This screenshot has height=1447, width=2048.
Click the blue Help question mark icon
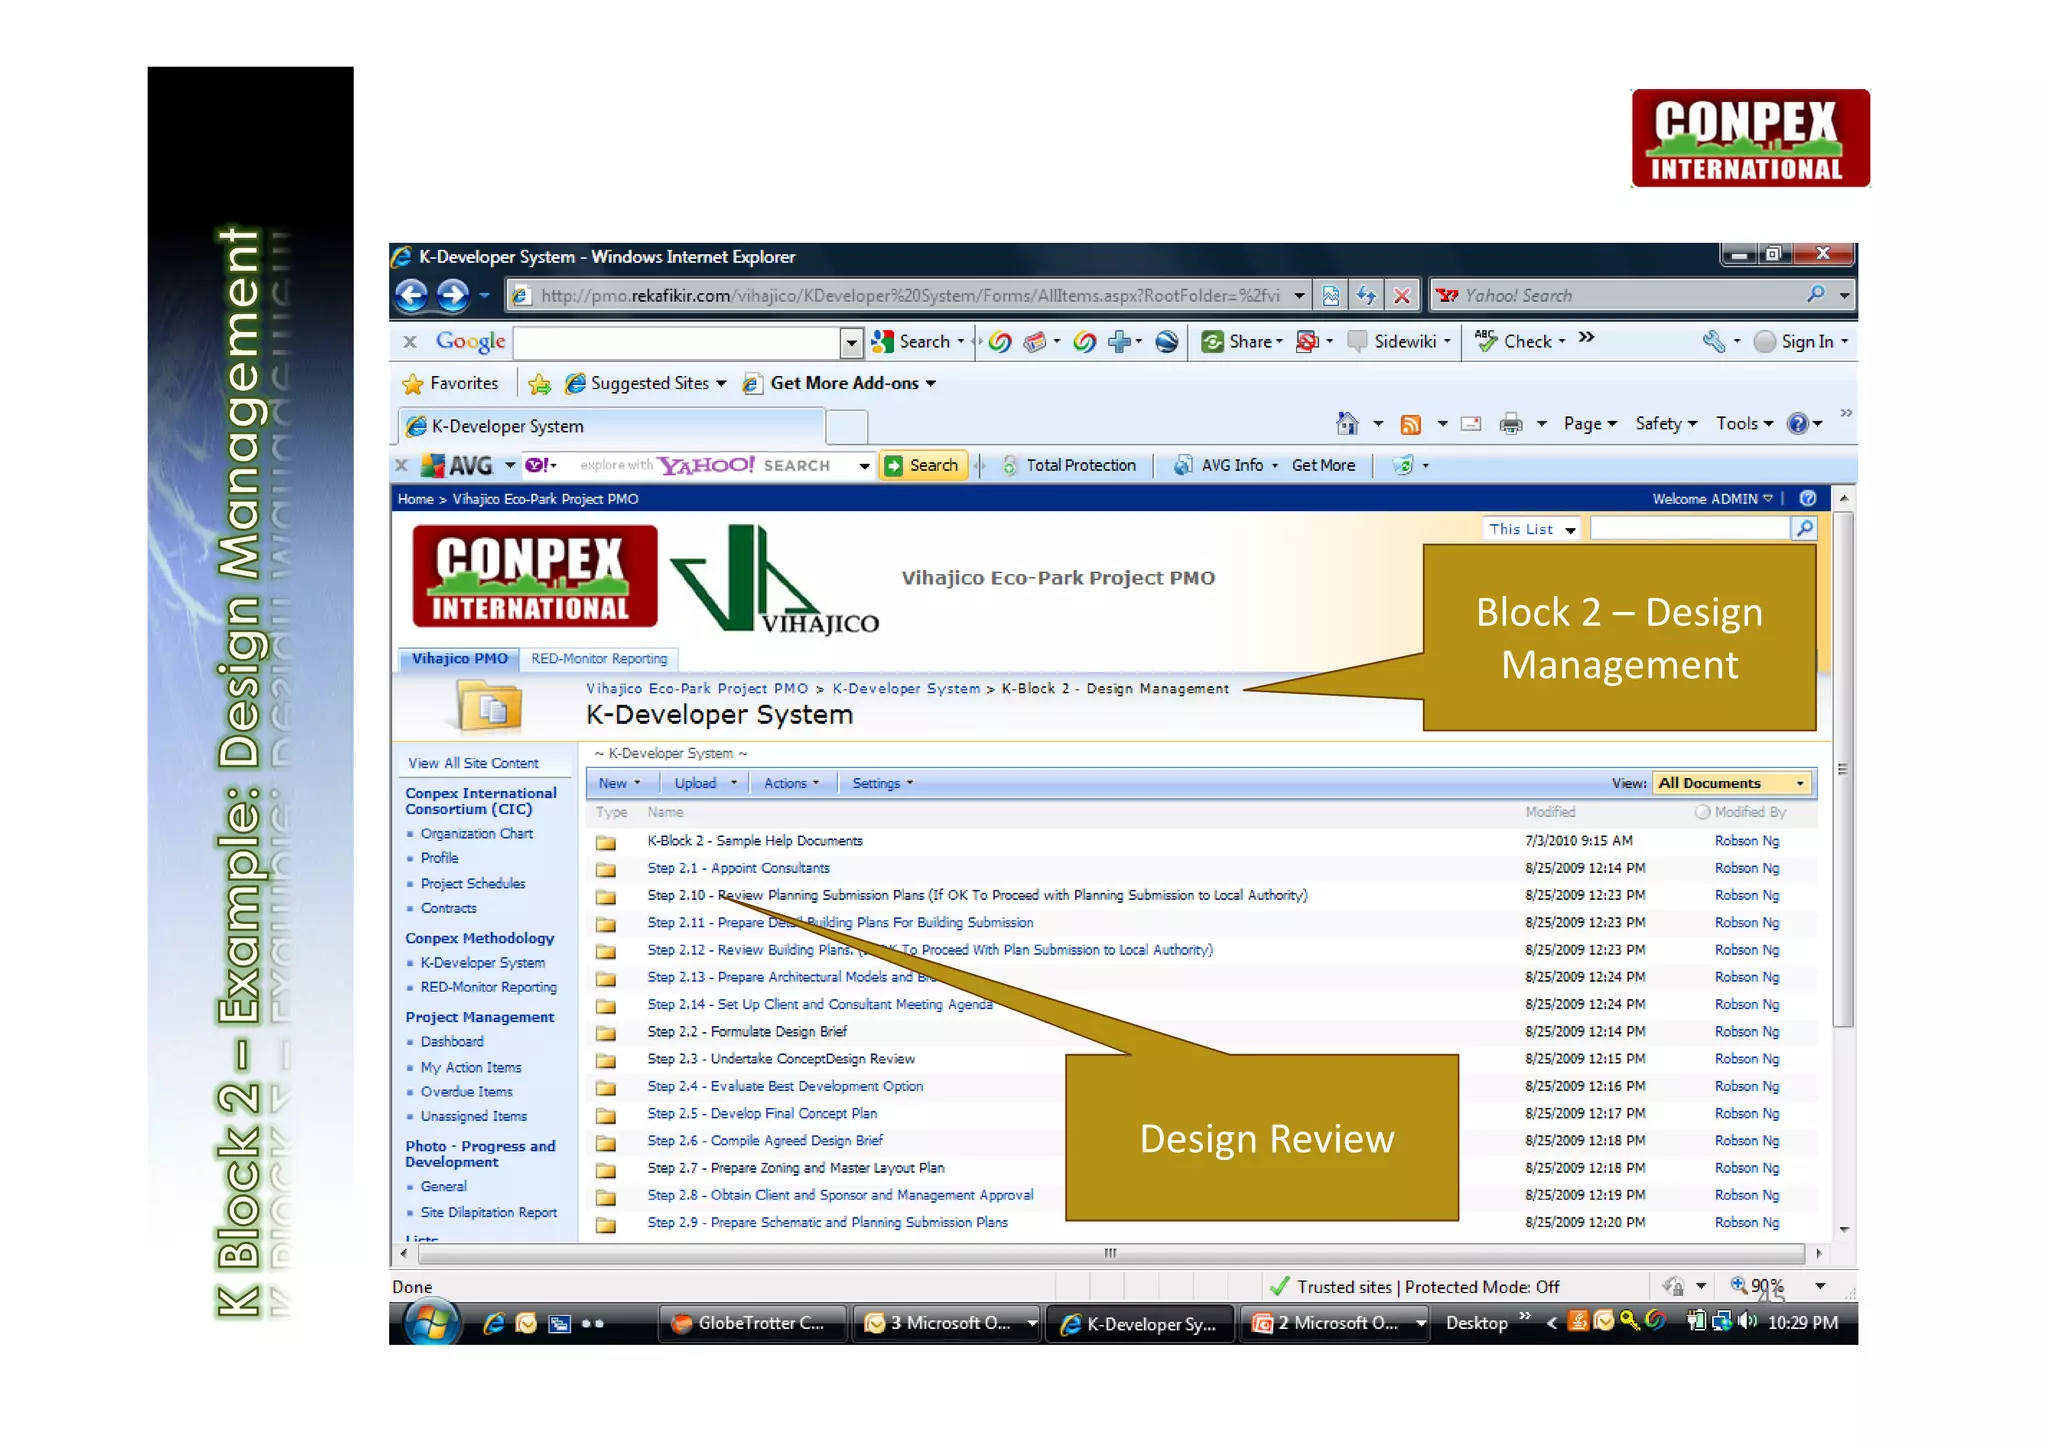coord(1798,424)
